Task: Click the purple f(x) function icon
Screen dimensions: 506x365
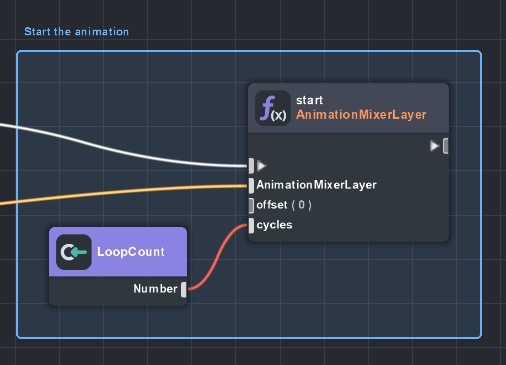Action: (x=273, y=108)
